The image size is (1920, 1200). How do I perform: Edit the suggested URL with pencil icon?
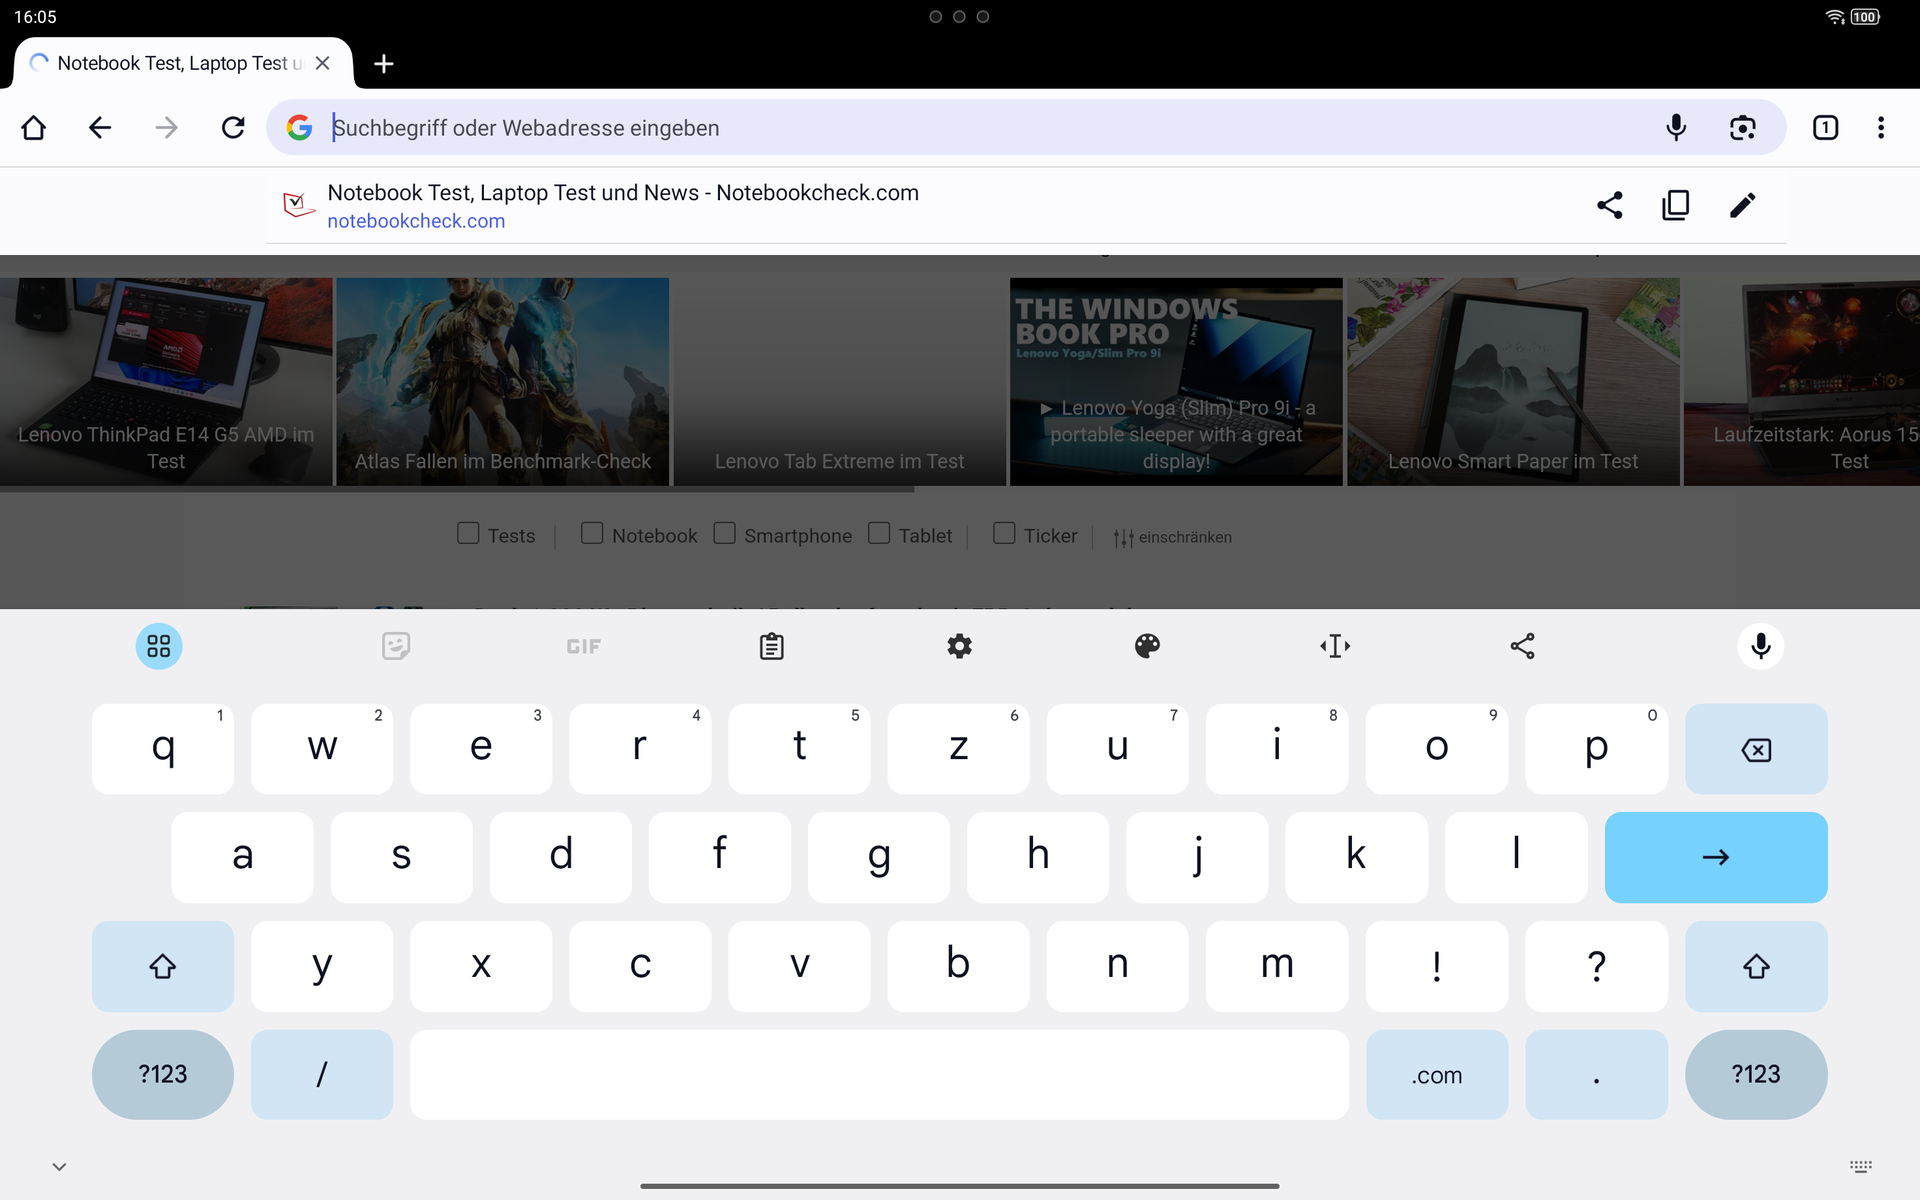[1742, 206]
